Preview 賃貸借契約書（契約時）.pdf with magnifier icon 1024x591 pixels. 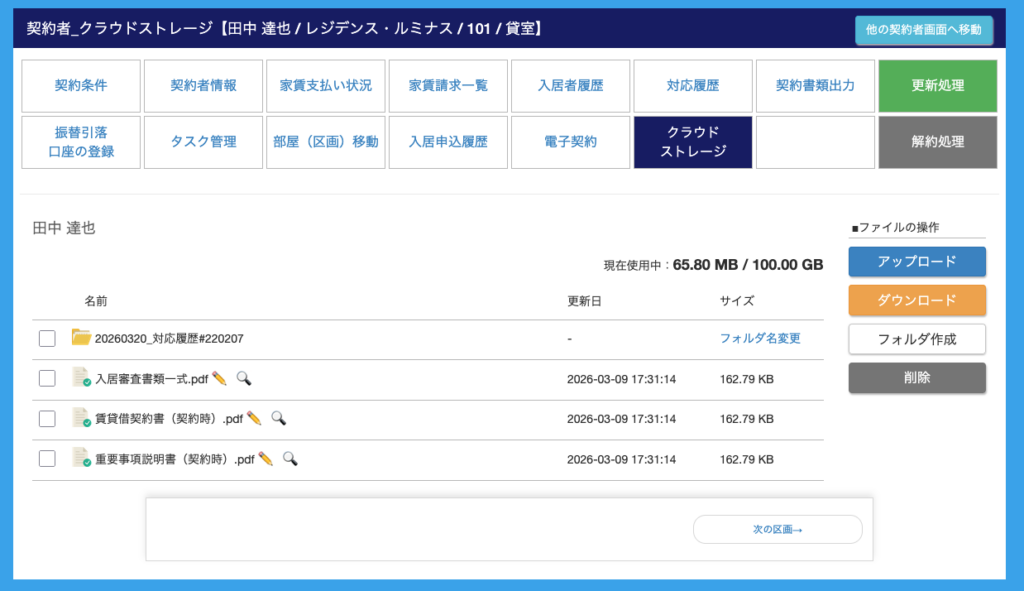tap(278, 418)
